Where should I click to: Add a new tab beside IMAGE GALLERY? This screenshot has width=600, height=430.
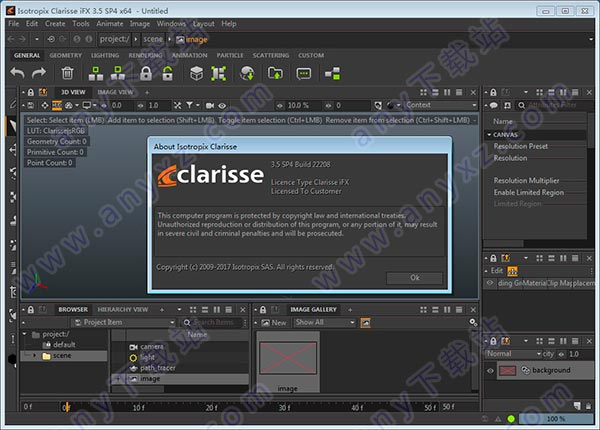pos(350,310)
